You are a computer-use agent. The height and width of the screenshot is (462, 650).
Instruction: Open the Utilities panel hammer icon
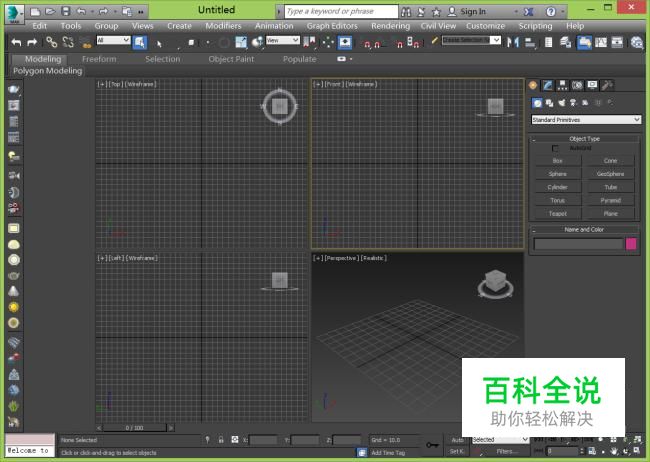(608, 85)
